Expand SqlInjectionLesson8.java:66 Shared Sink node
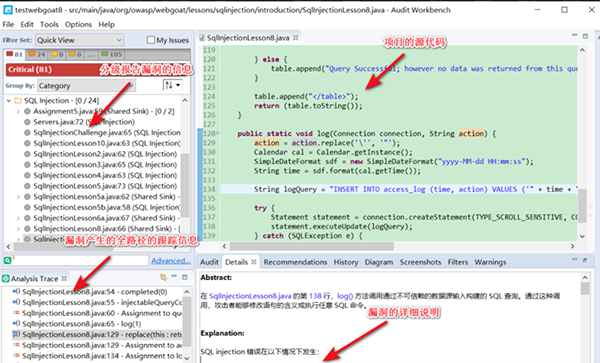 pos(18,229)
